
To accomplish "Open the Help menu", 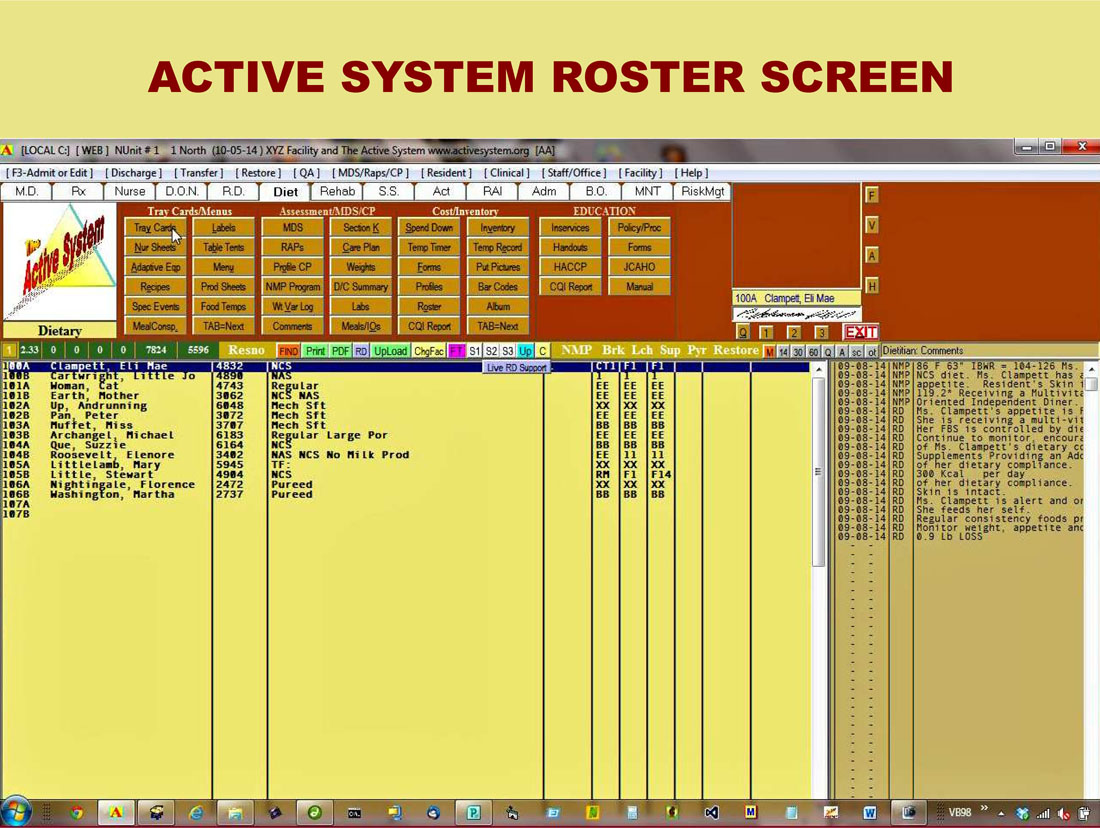I will tap(691, 173).
